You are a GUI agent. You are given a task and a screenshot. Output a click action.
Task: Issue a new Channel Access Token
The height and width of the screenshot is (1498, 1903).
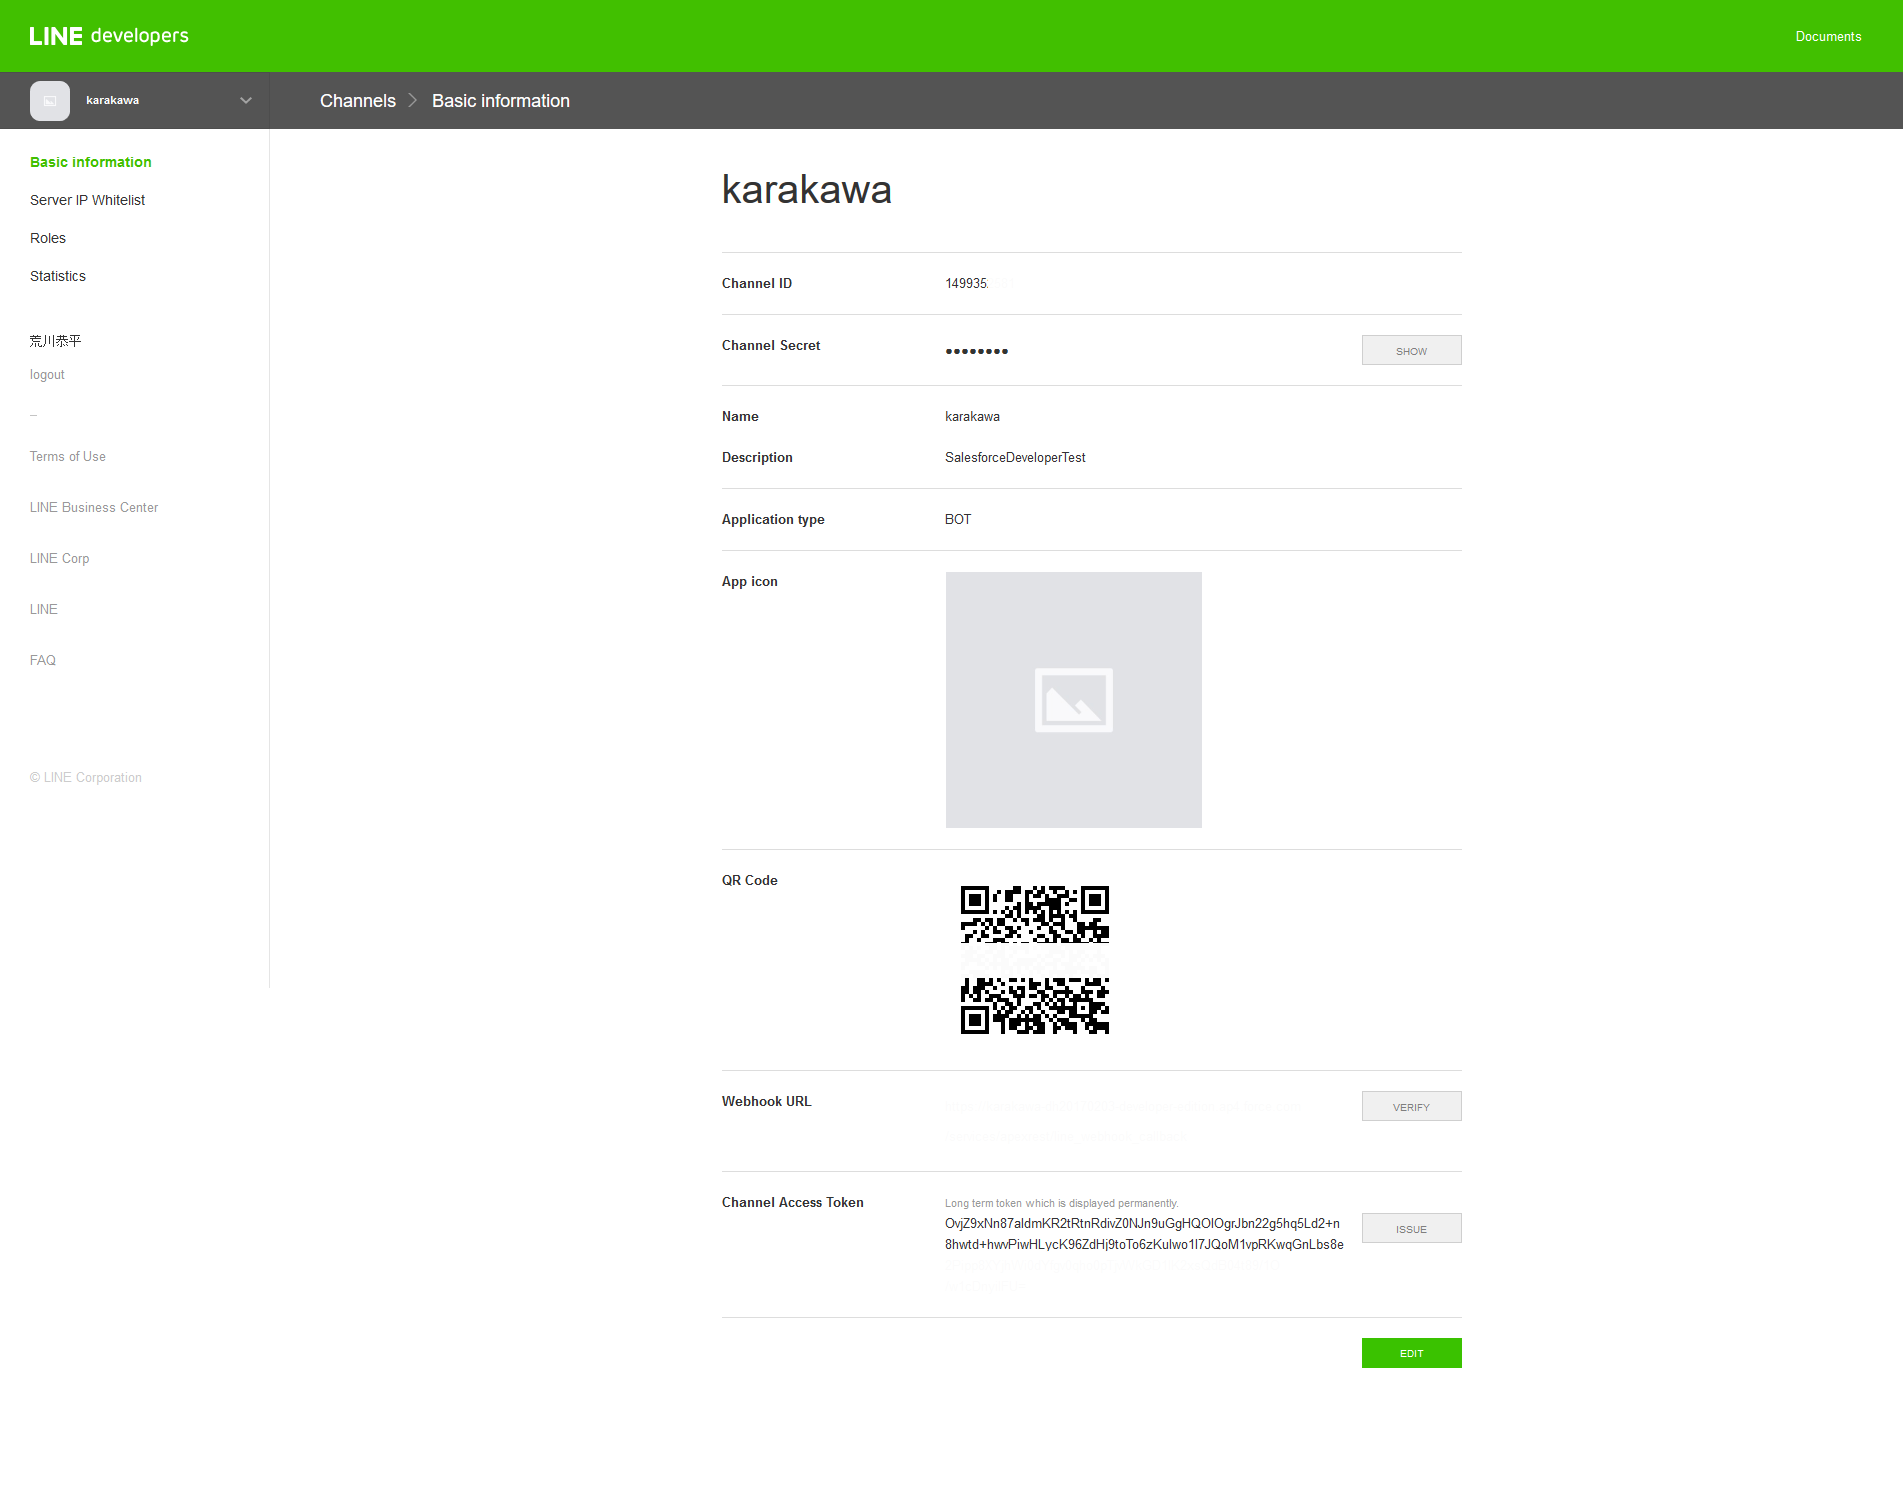point(1411,1228)
